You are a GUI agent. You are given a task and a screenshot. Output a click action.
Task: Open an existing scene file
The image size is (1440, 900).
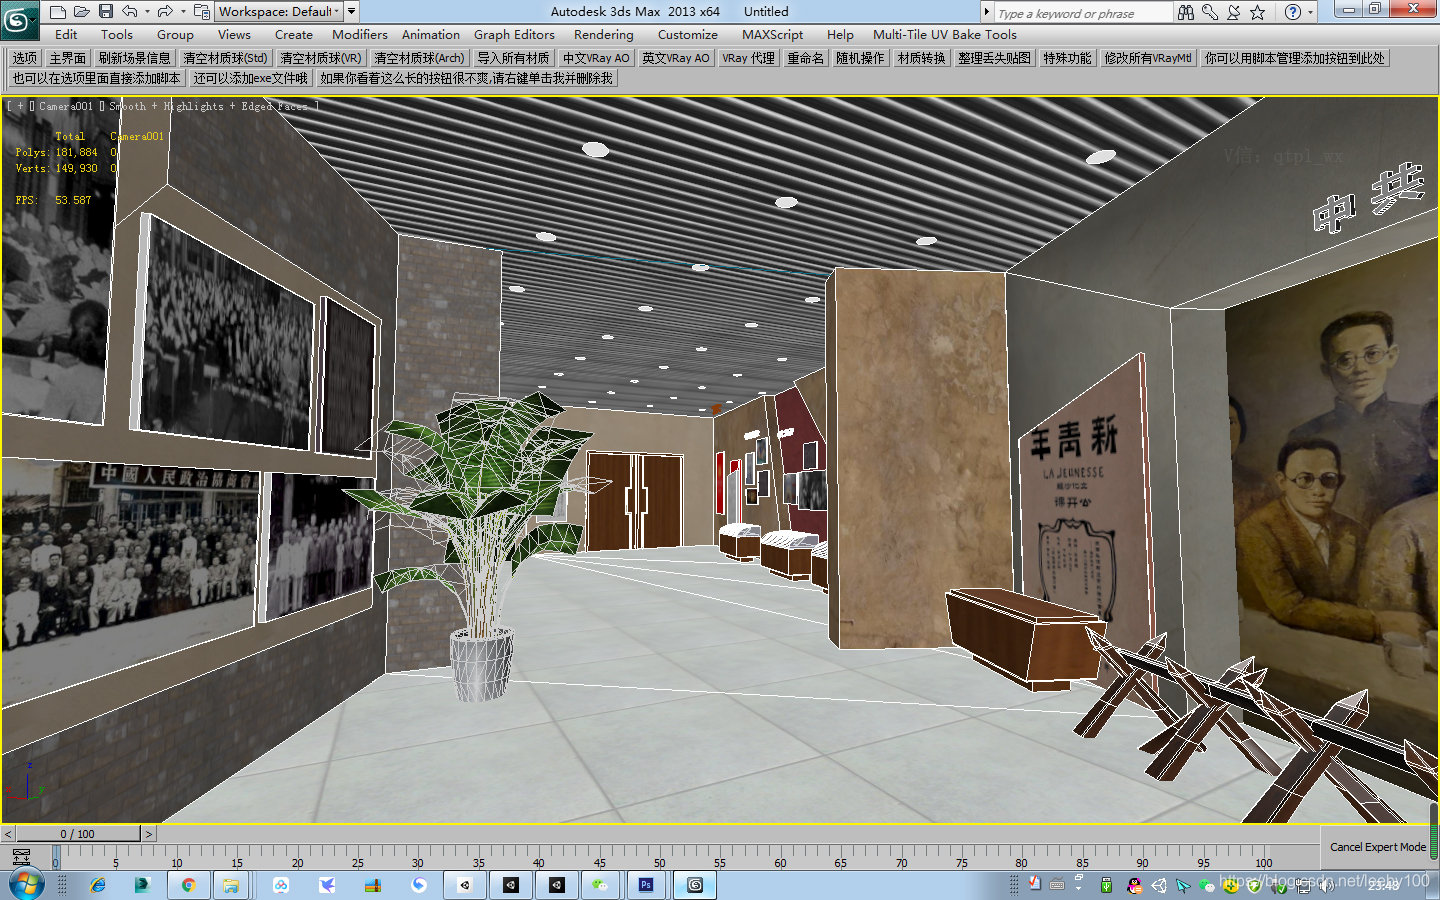[x=82, y=12]
